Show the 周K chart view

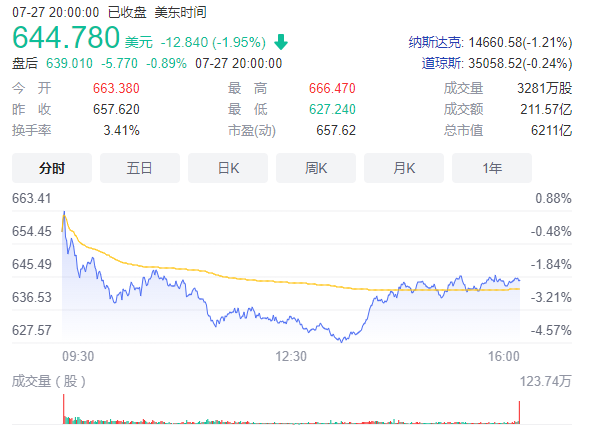pyautogui.click(x=315, y=169)
